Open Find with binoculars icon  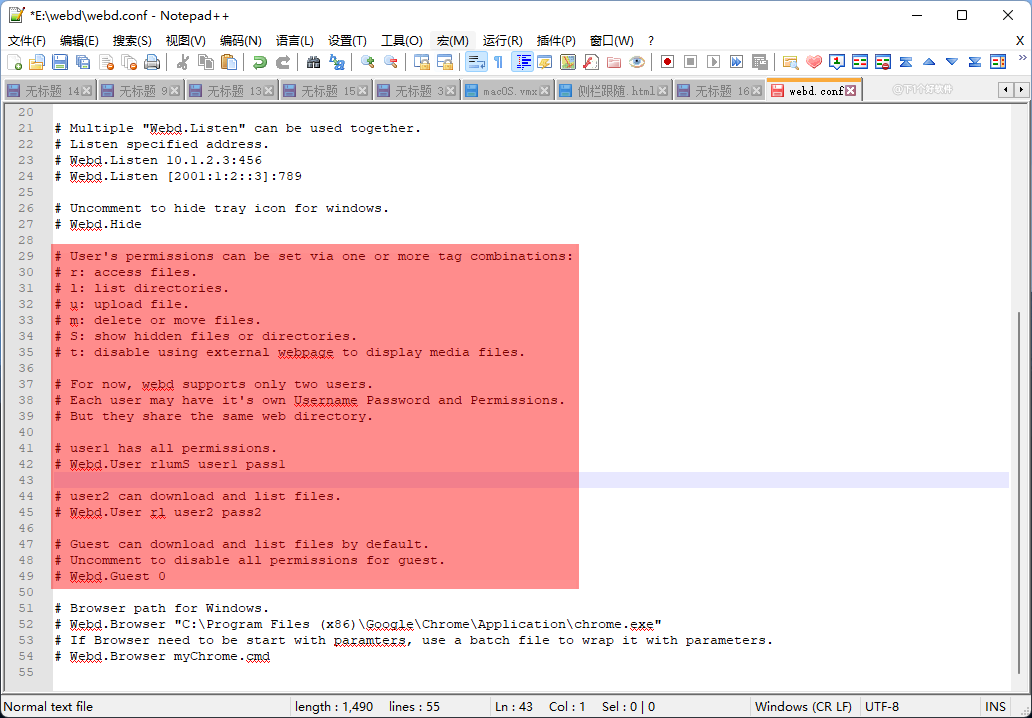coord(314,63)
